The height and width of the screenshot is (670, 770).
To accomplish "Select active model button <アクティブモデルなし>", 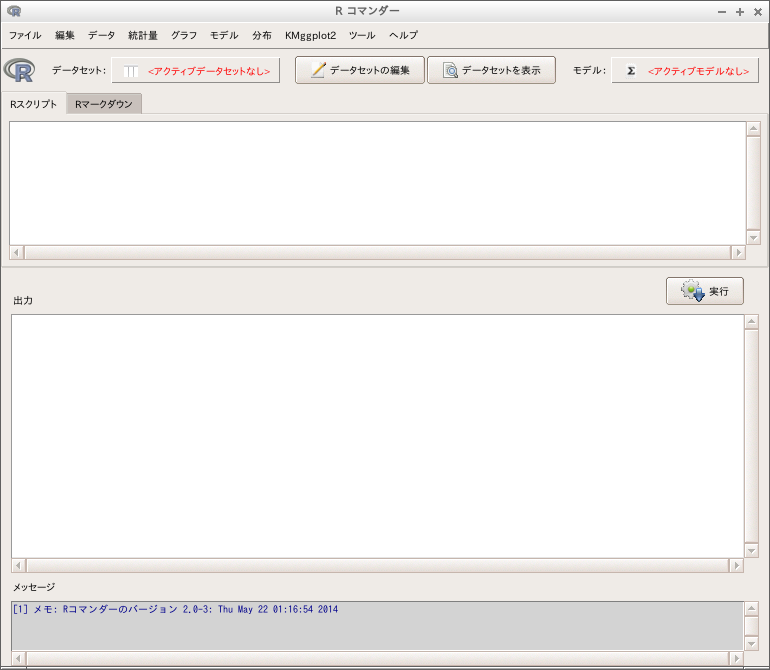I will click(x=685, y=71).
